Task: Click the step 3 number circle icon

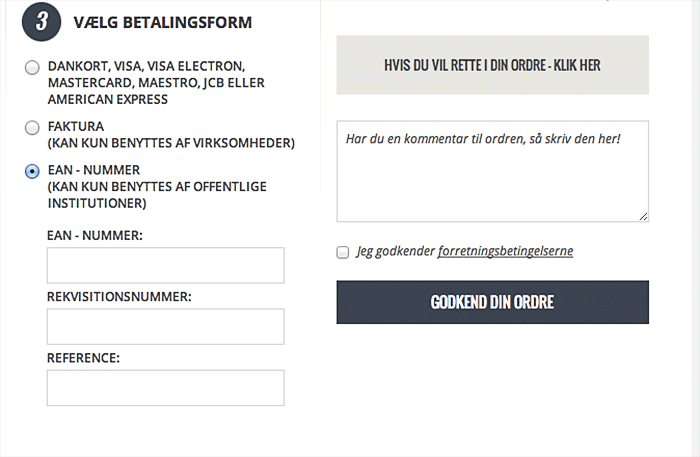Action: [41, 22]
